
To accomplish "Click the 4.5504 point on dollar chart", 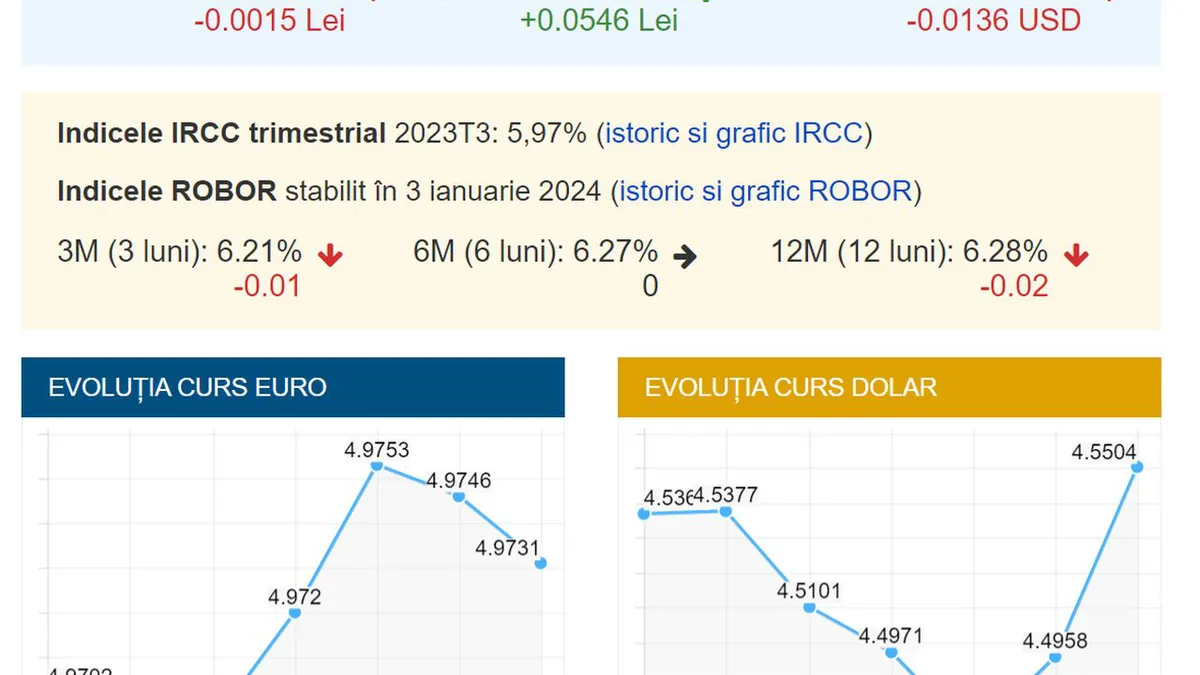I will [1137, 467].
